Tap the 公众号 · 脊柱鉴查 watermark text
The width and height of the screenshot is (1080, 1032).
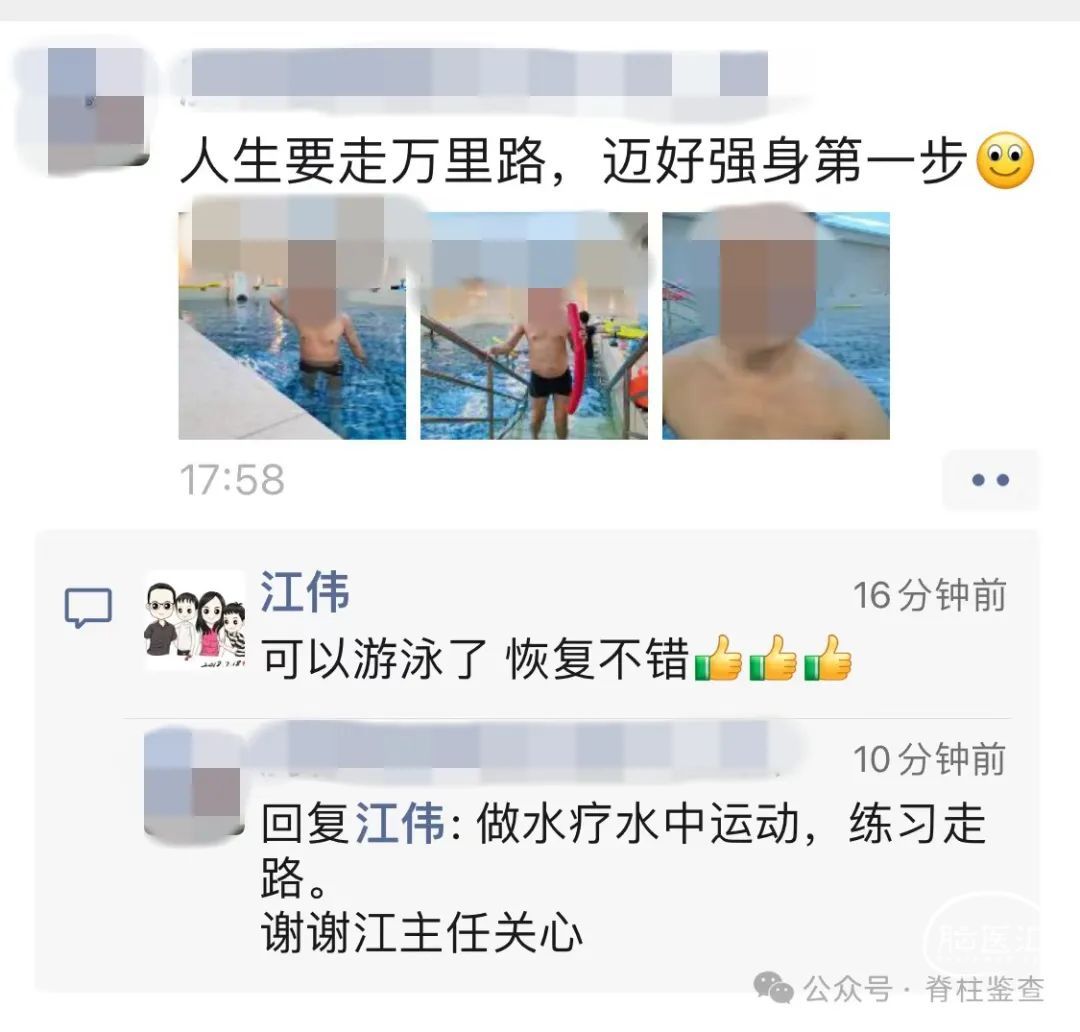(924, 989)
